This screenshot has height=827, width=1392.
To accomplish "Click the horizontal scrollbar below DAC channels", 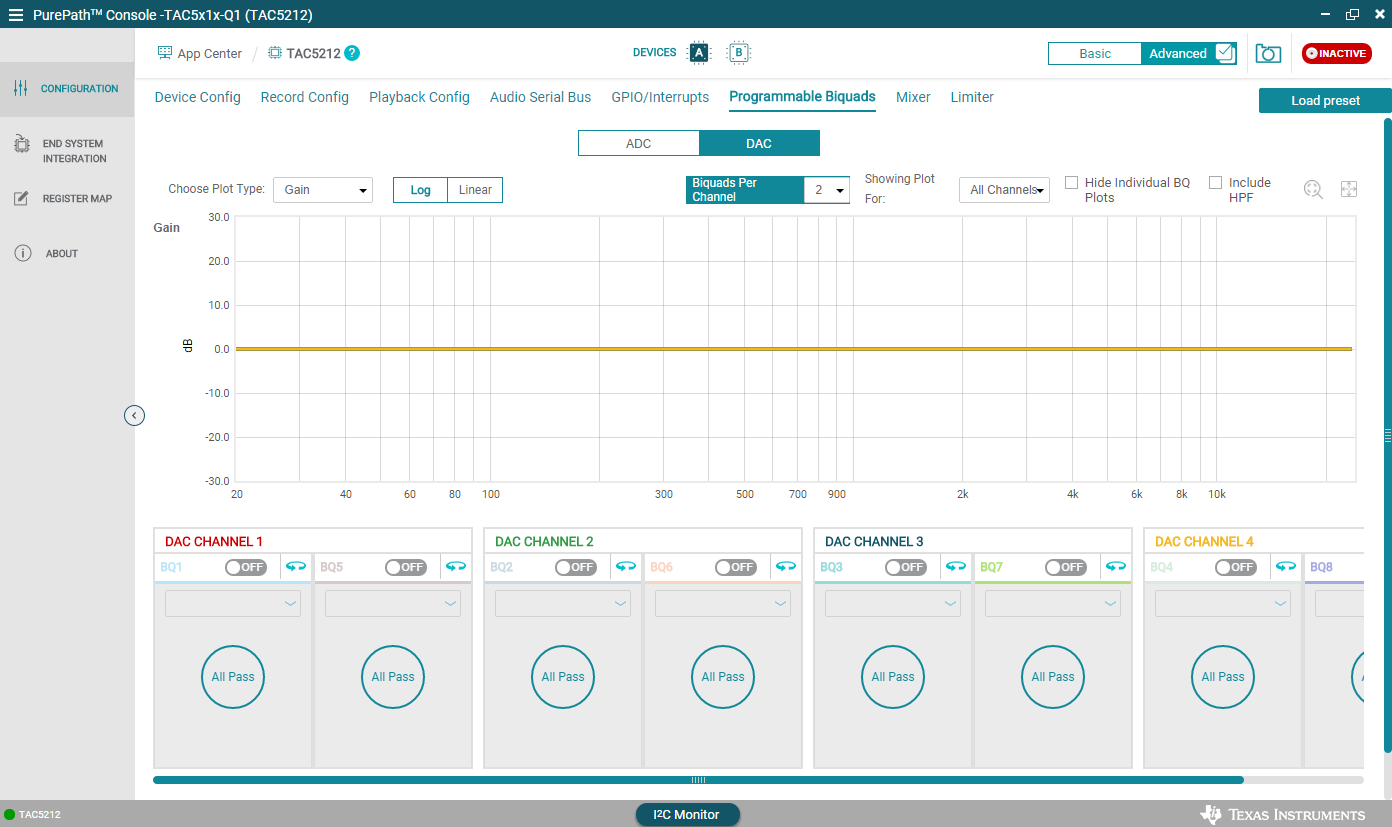I will pyautogui.click(x=698, y=780).
